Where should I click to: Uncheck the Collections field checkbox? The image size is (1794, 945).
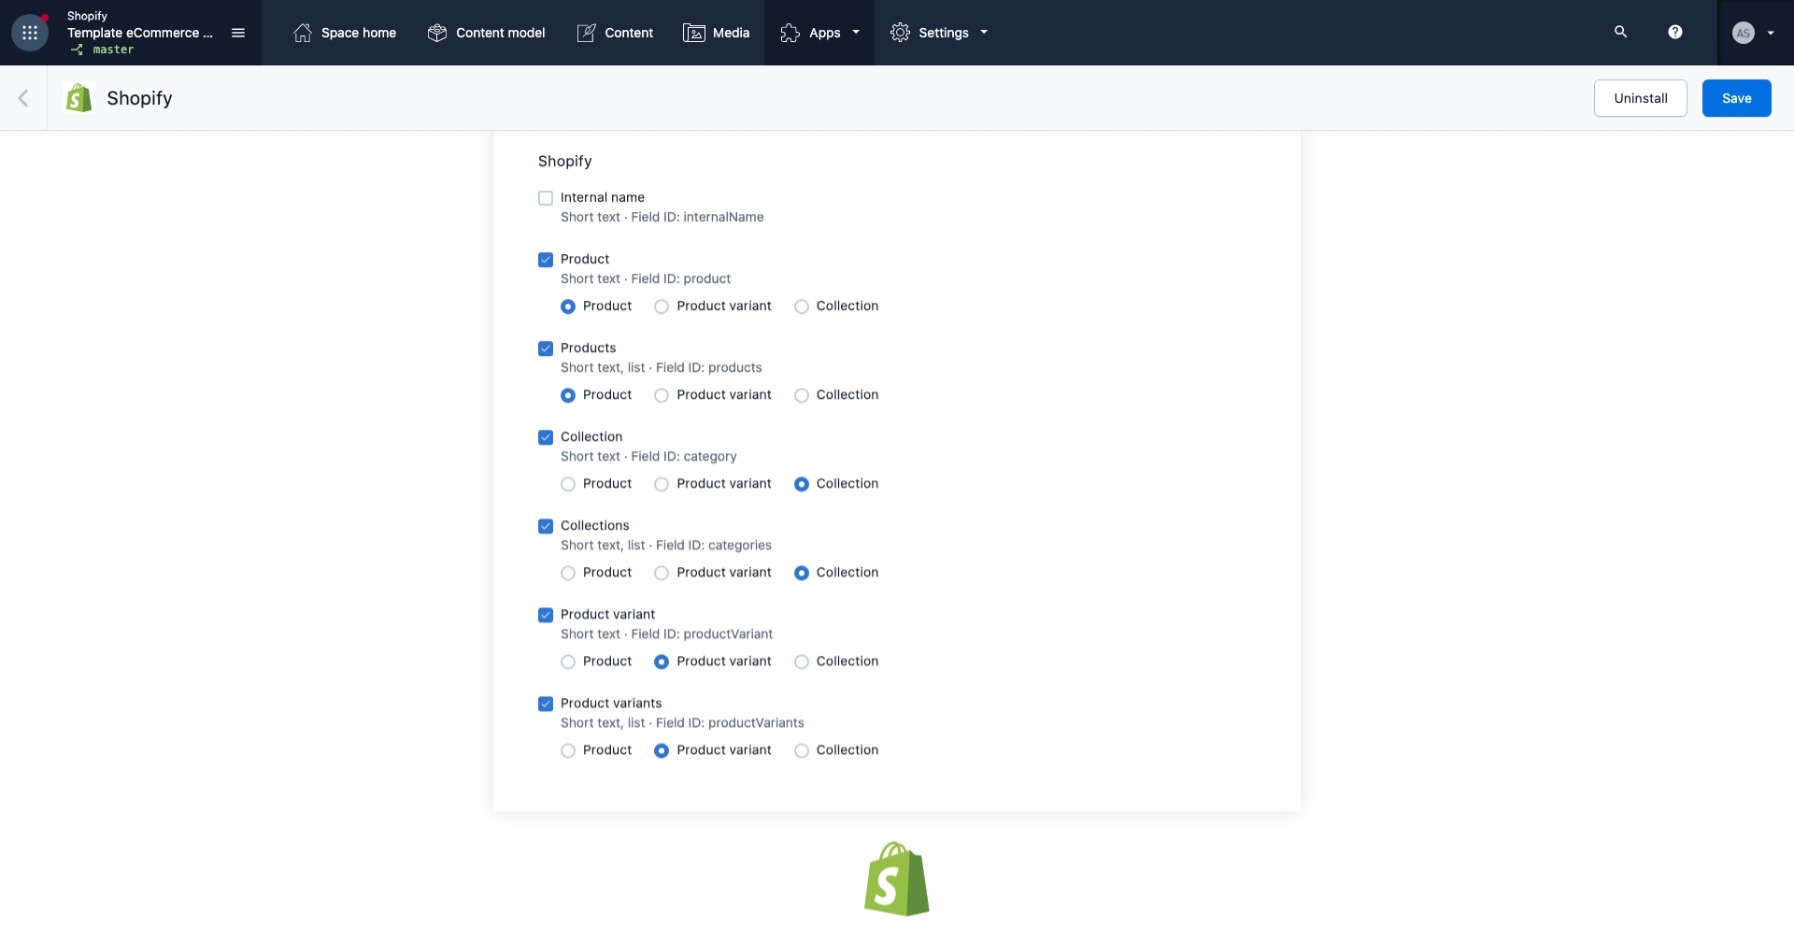[x=545, y=526]
